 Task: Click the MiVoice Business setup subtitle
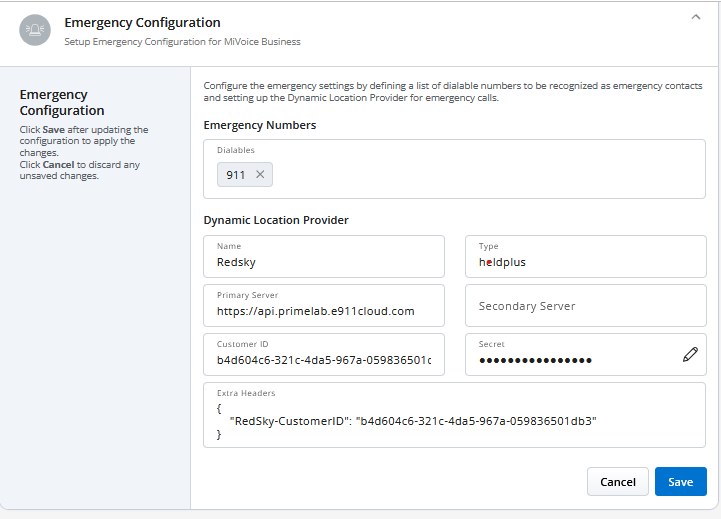point(182,42)
